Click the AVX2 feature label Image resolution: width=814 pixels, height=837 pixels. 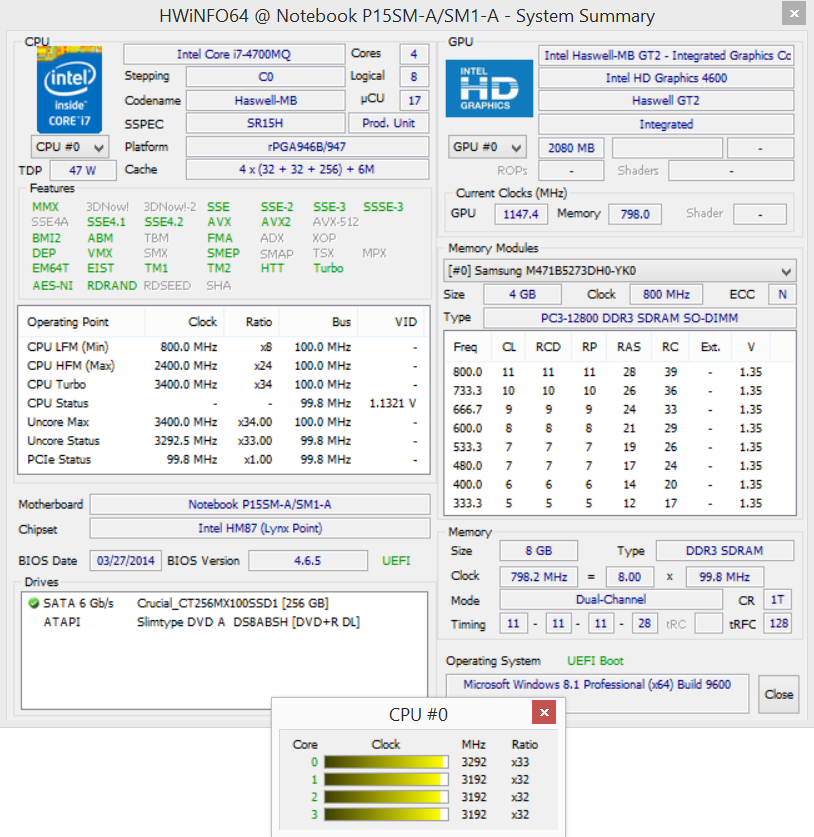[276, 222]
